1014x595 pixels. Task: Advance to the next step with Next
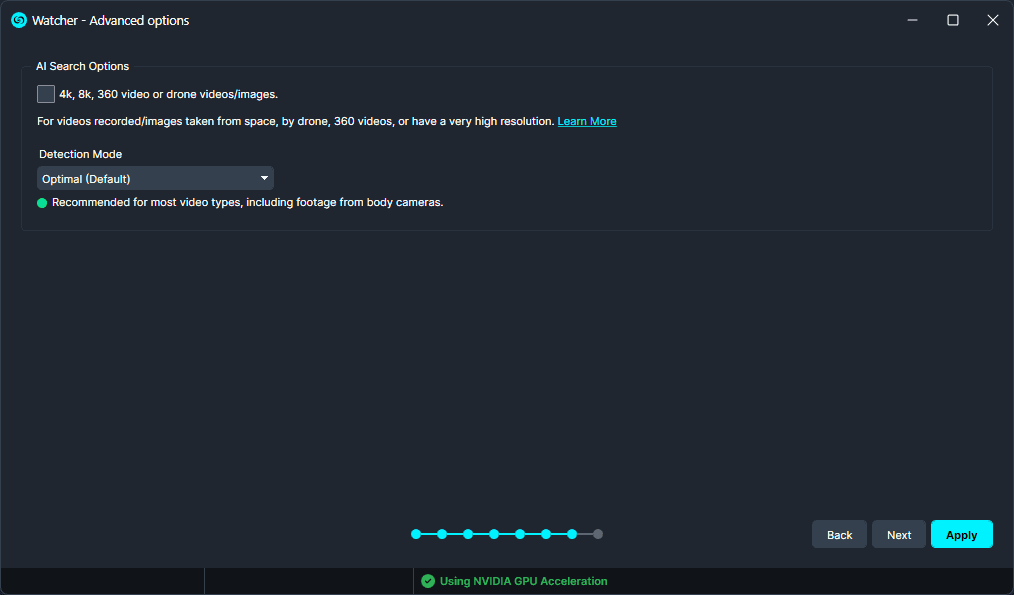point(898,534)
